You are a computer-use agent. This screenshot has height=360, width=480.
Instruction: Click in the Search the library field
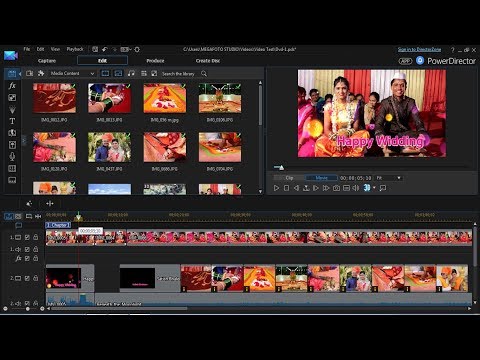pos(178,74)
